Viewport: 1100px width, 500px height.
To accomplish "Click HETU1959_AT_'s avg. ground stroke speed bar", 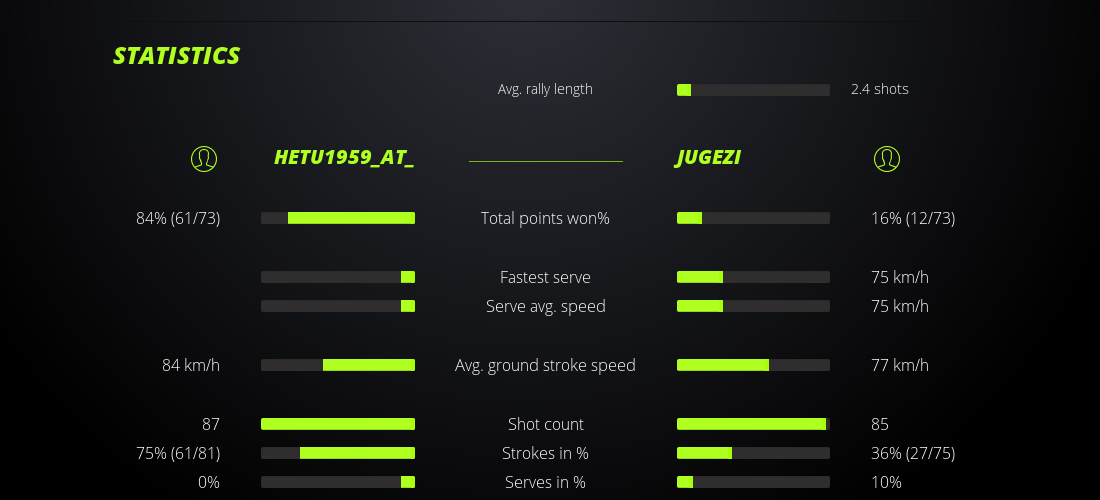I will point(338,365).
